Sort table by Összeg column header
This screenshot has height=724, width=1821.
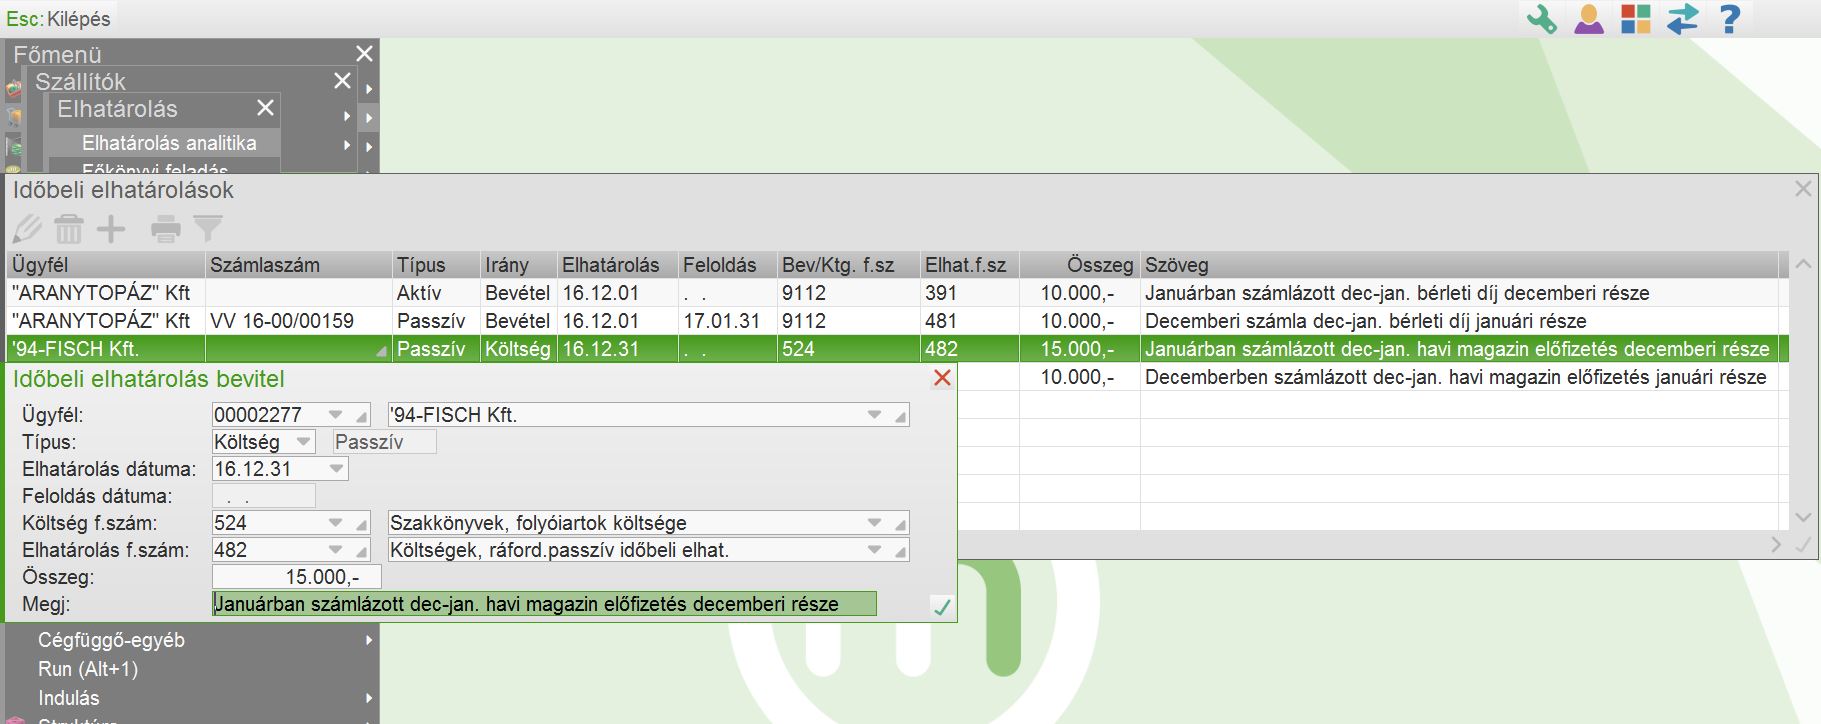click(1080, 265)
